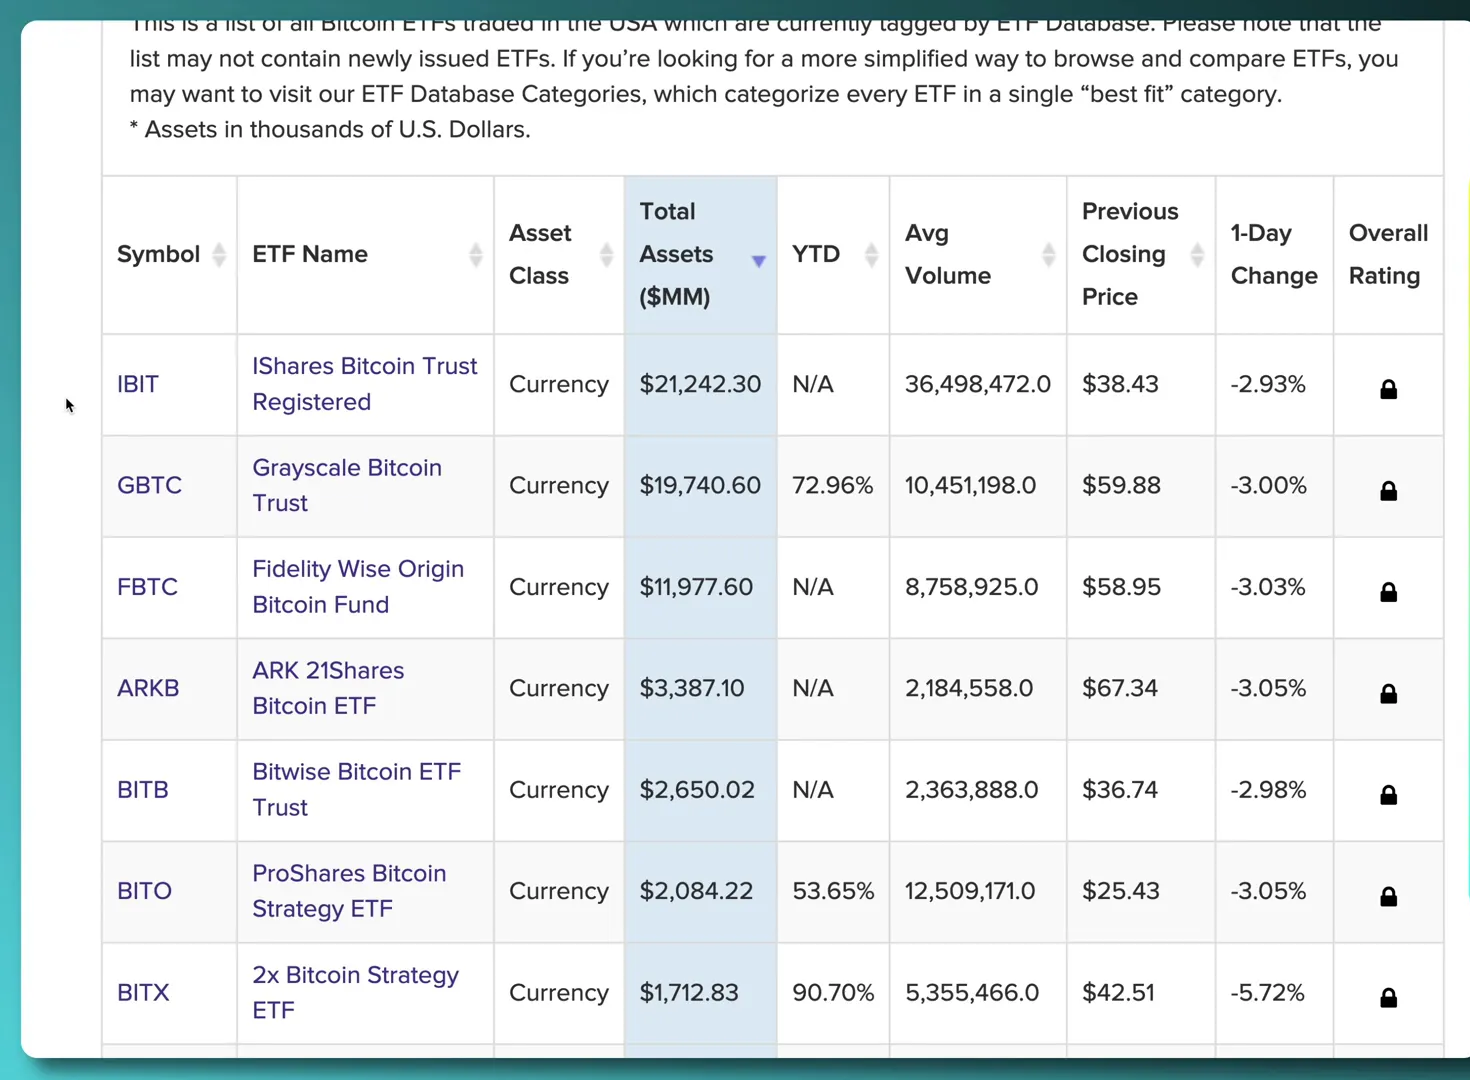
Task: Open iShares Bitcoin Trust Registered link
Action: pyautogui.click(x=365, y=384)
